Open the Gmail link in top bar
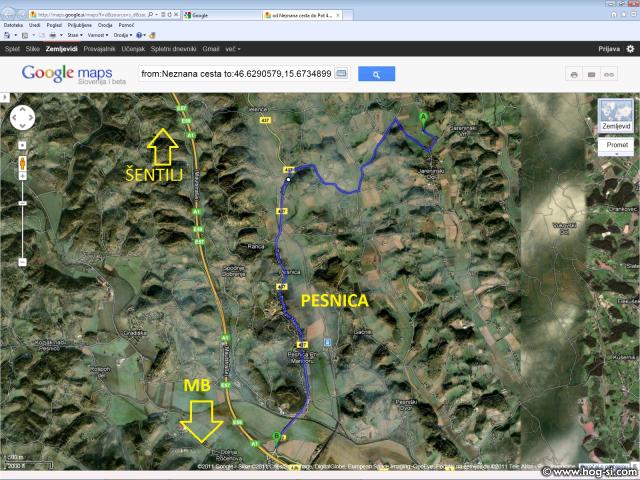The image size is (640, 480). tap(210, 48)
